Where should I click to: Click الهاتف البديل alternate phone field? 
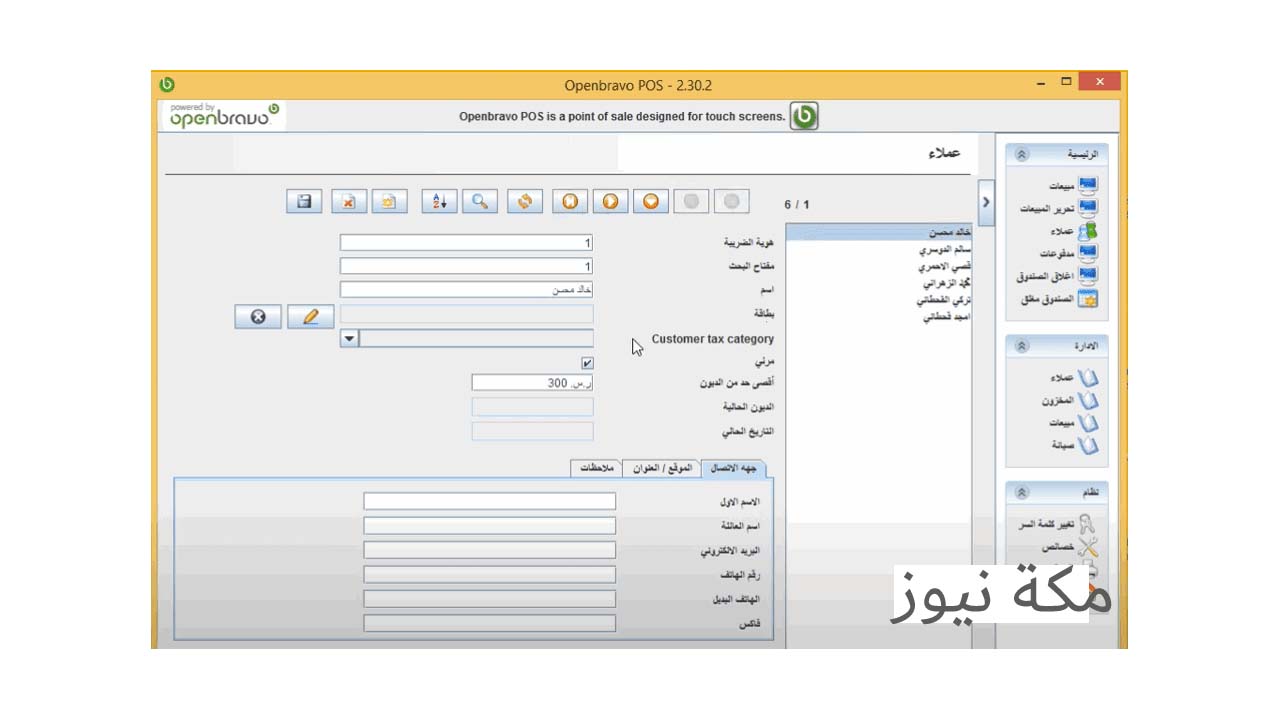490,599
